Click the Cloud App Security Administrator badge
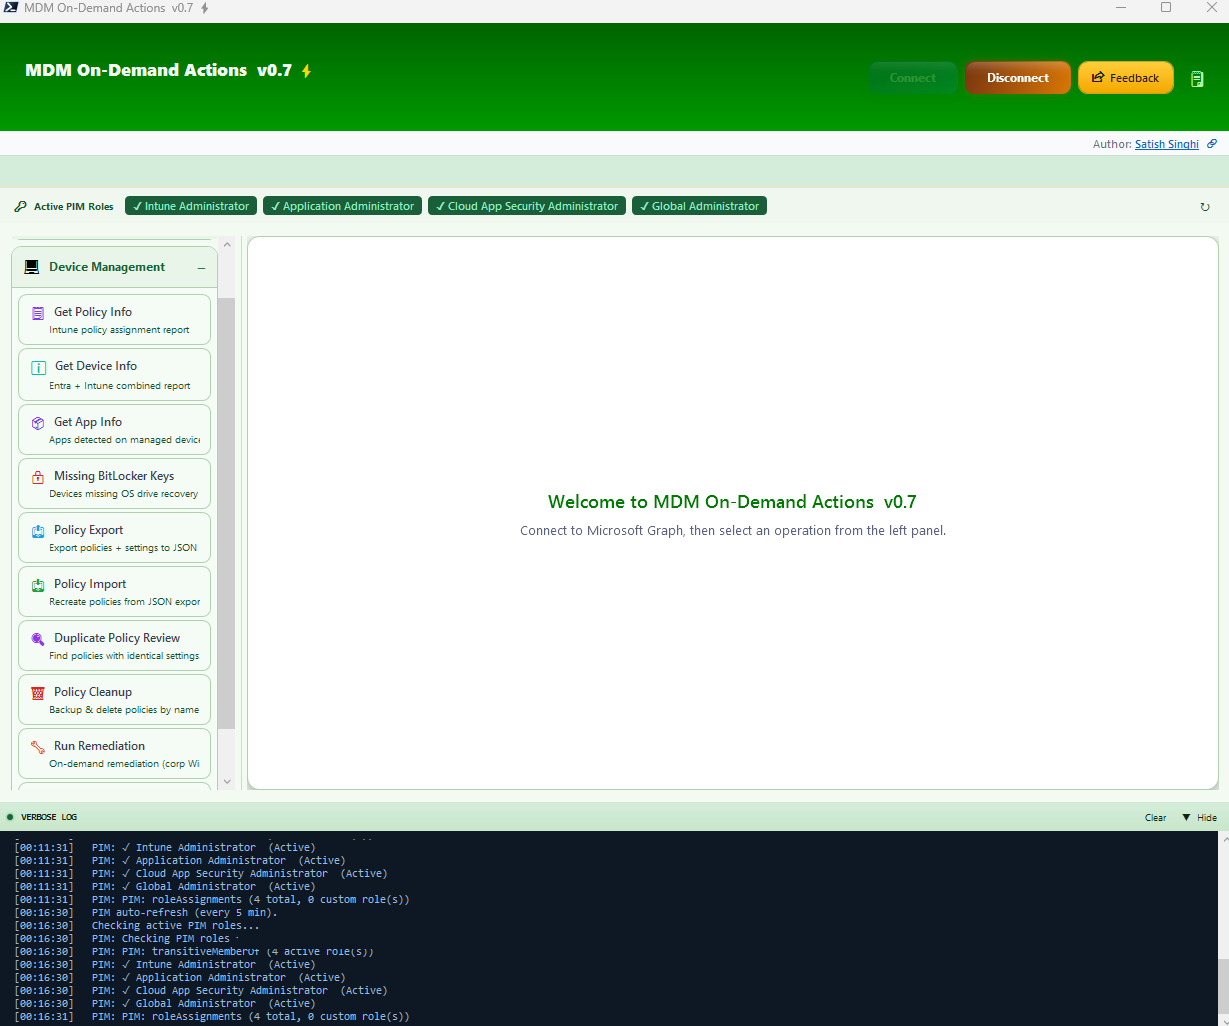The height and width of the screenshot is (1026, 1229). (527, 206)
